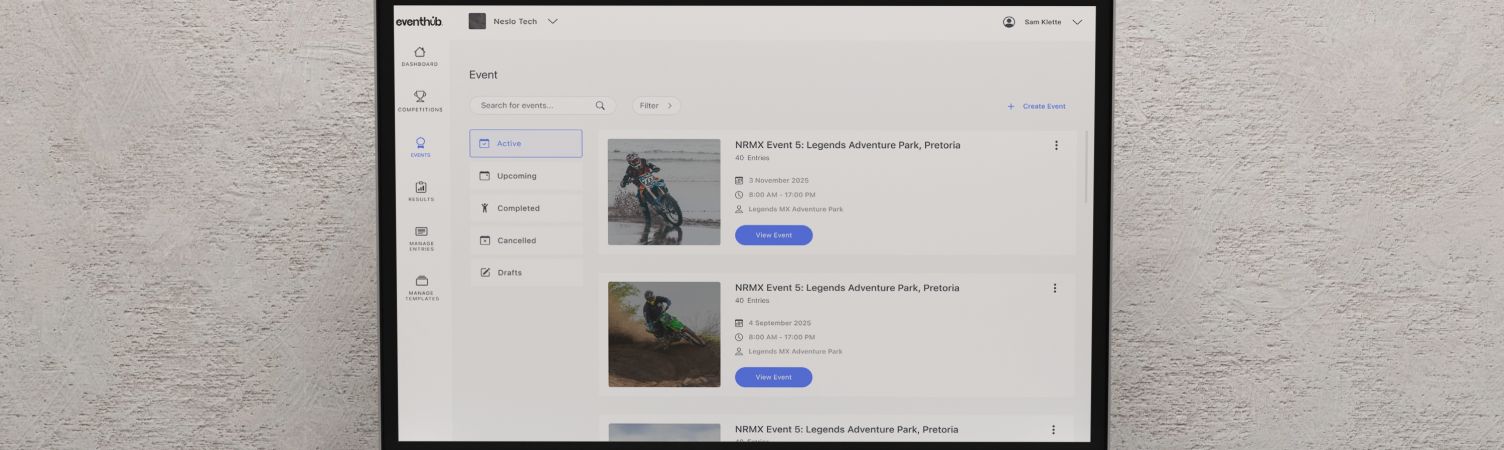Image resolution: width=1504 pixels, height=450 pixels.
Task: Click View Event for 3 November event
Action: tap(773, 235)
